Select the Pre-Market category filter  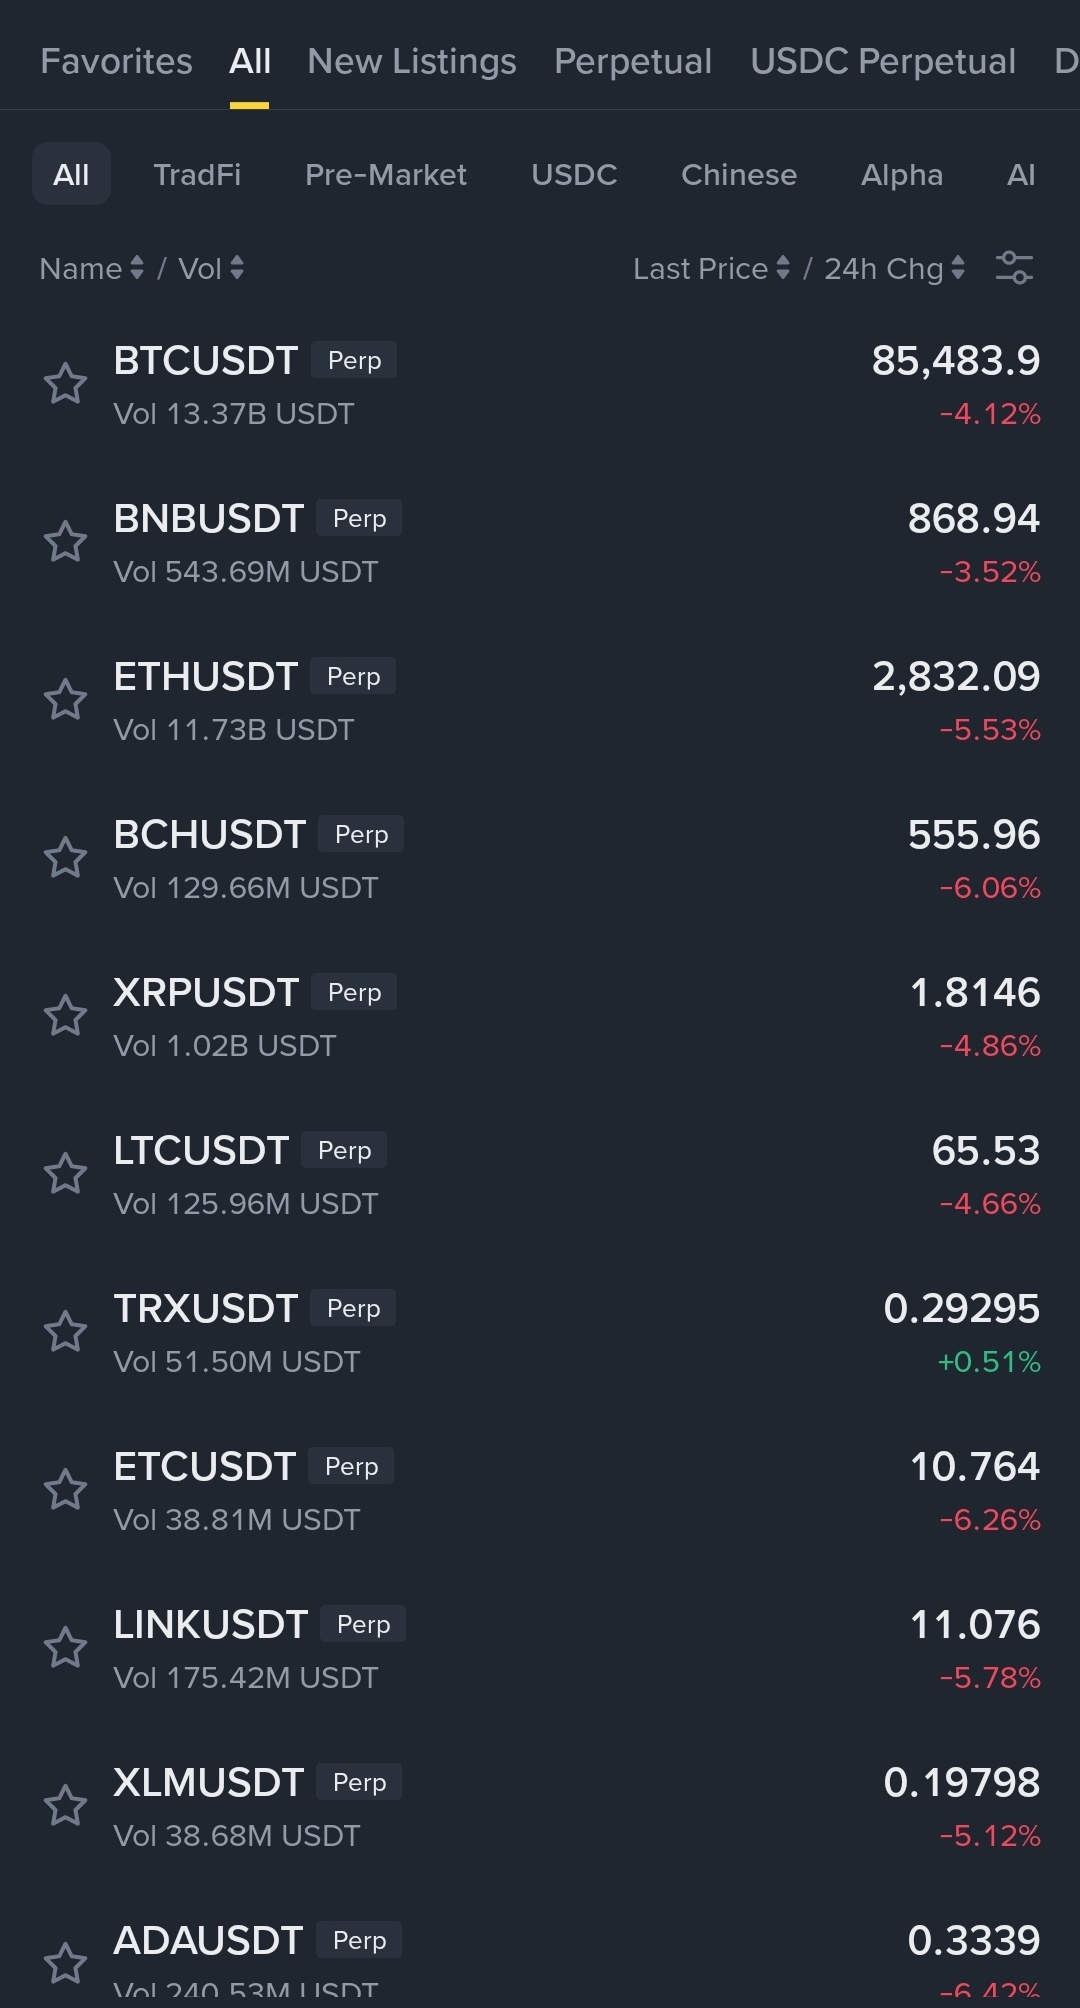pyautogui.click(x=386, y=175)
